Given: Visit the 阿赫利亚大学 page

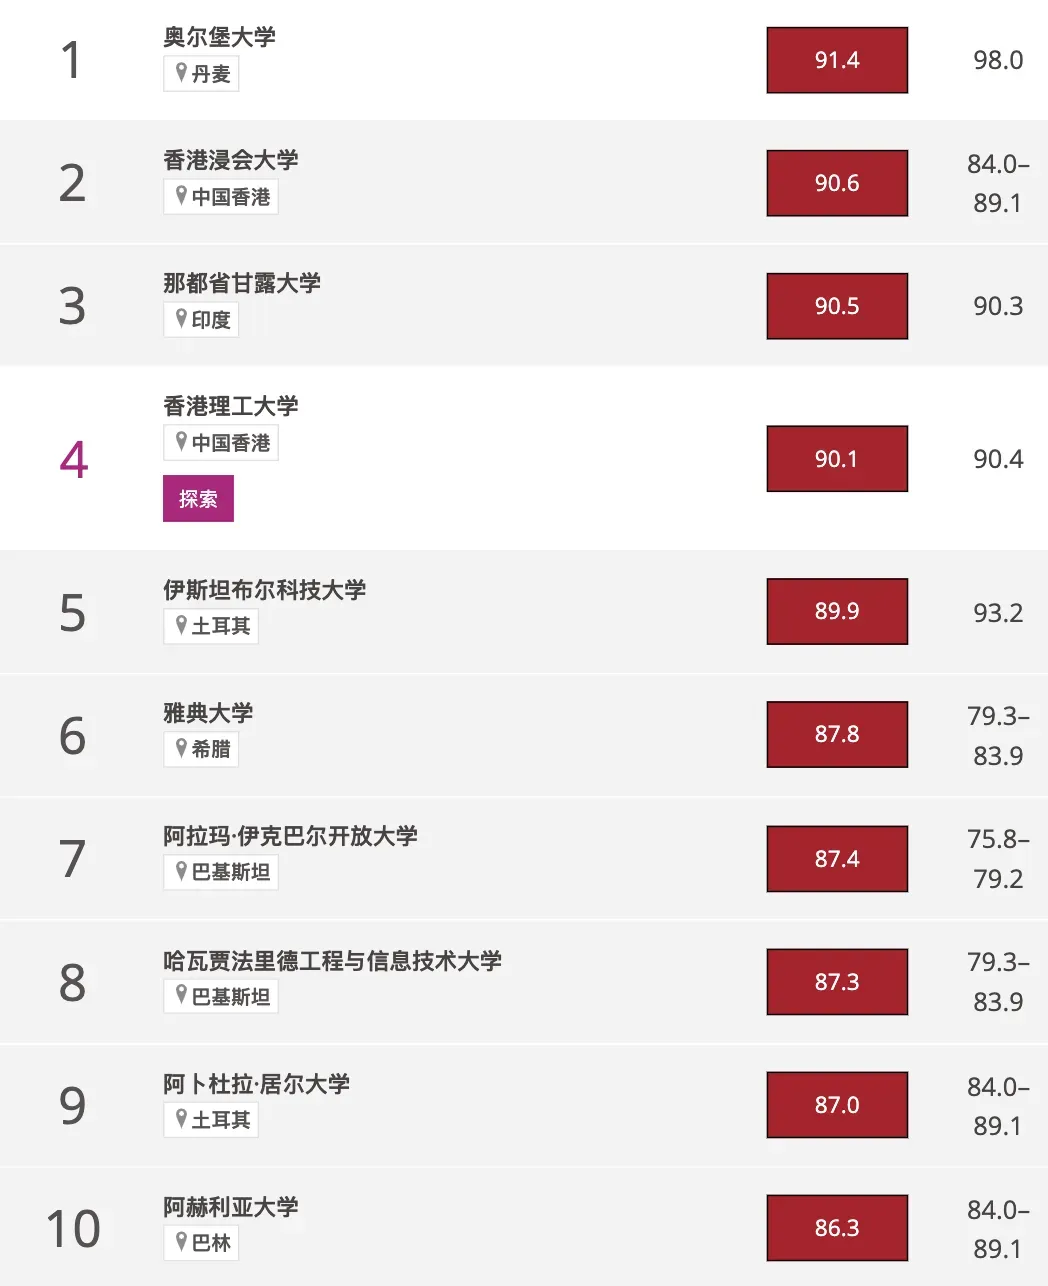Looking at the screenshot, I should pyautogui.click(x=230, y=1207).
